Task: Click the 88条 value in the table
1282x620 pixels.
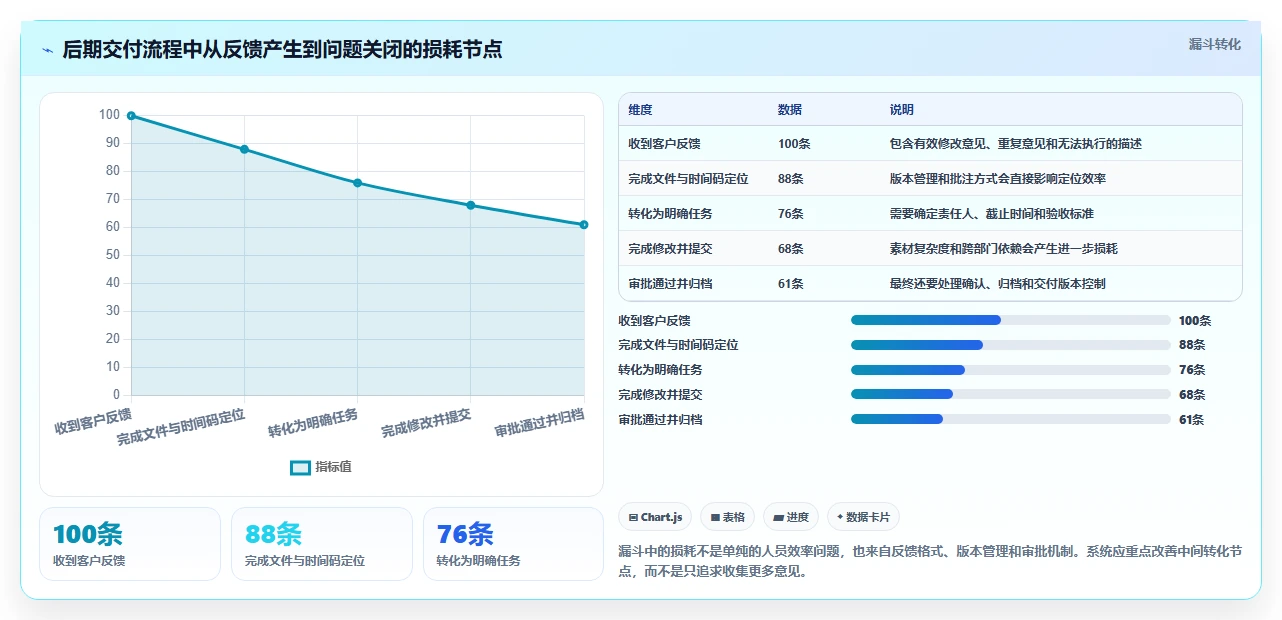Action: [x=791, y=179]
